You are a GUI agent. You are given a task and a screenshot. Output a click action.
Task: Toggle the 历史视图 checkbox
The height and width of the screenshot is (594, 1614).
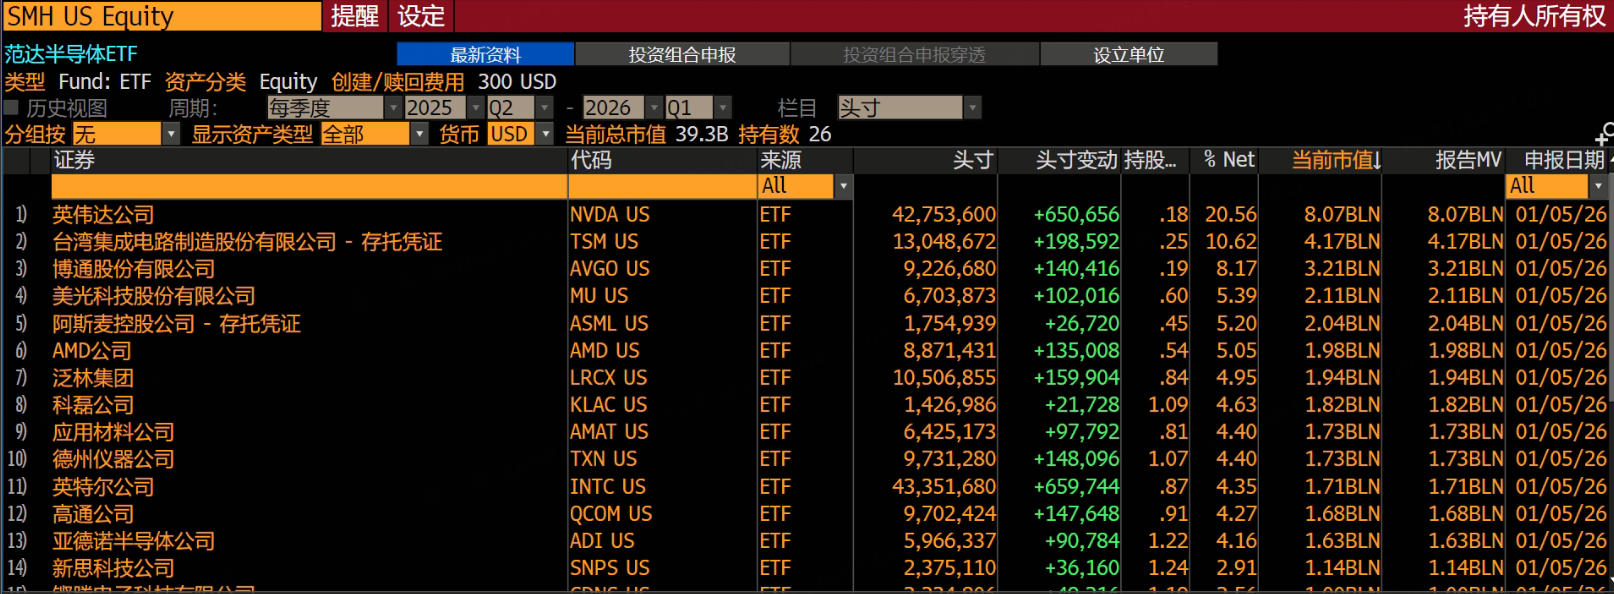tap(11, 107)
